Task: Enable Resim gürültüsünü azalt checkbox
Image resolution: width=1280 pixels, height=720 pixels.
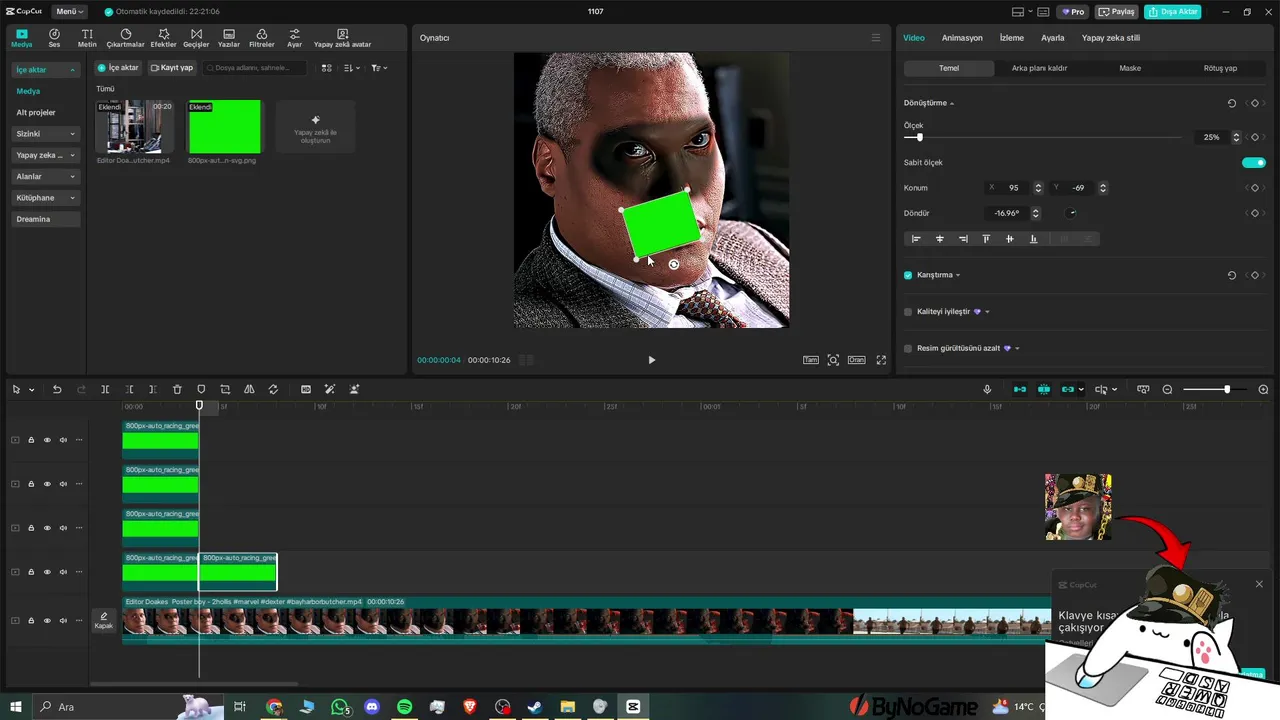Action: coord(908,348)
